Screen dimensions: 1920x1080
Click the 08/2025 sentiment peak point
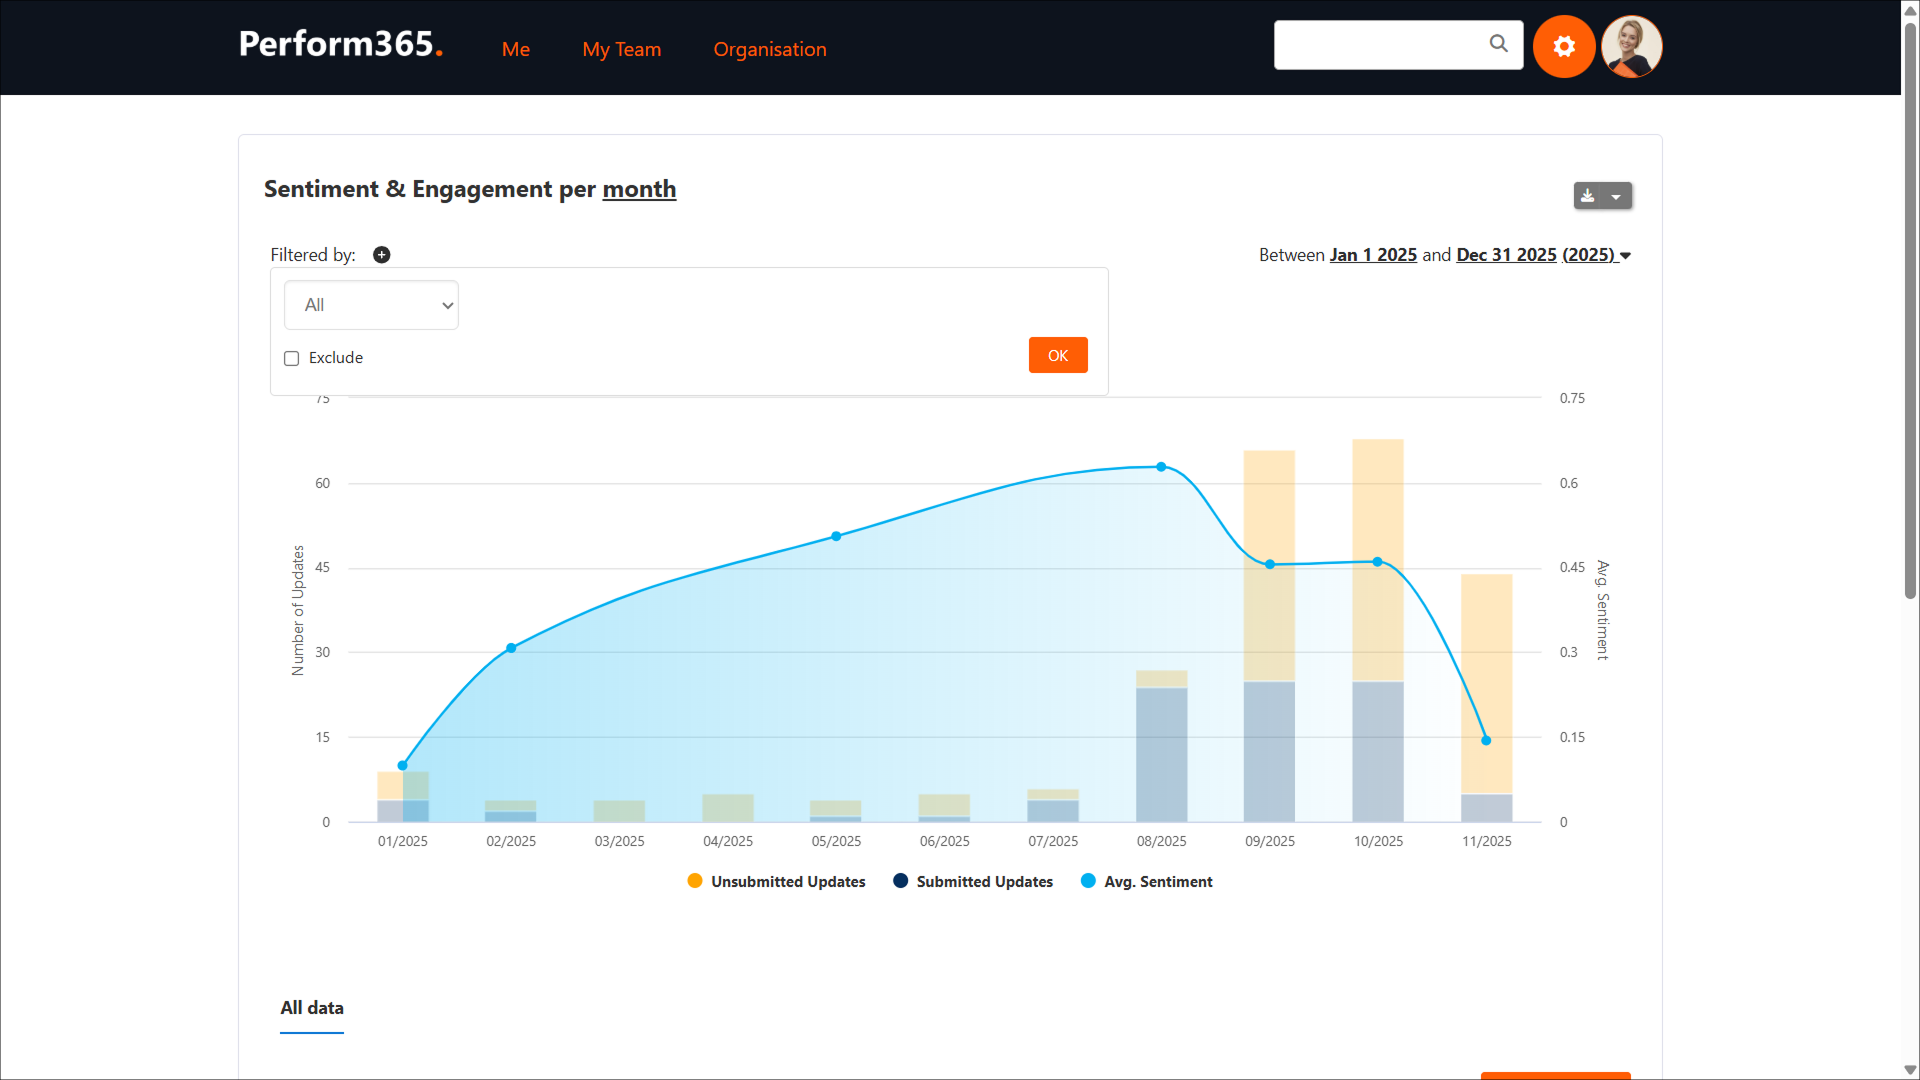[1161, 467]
